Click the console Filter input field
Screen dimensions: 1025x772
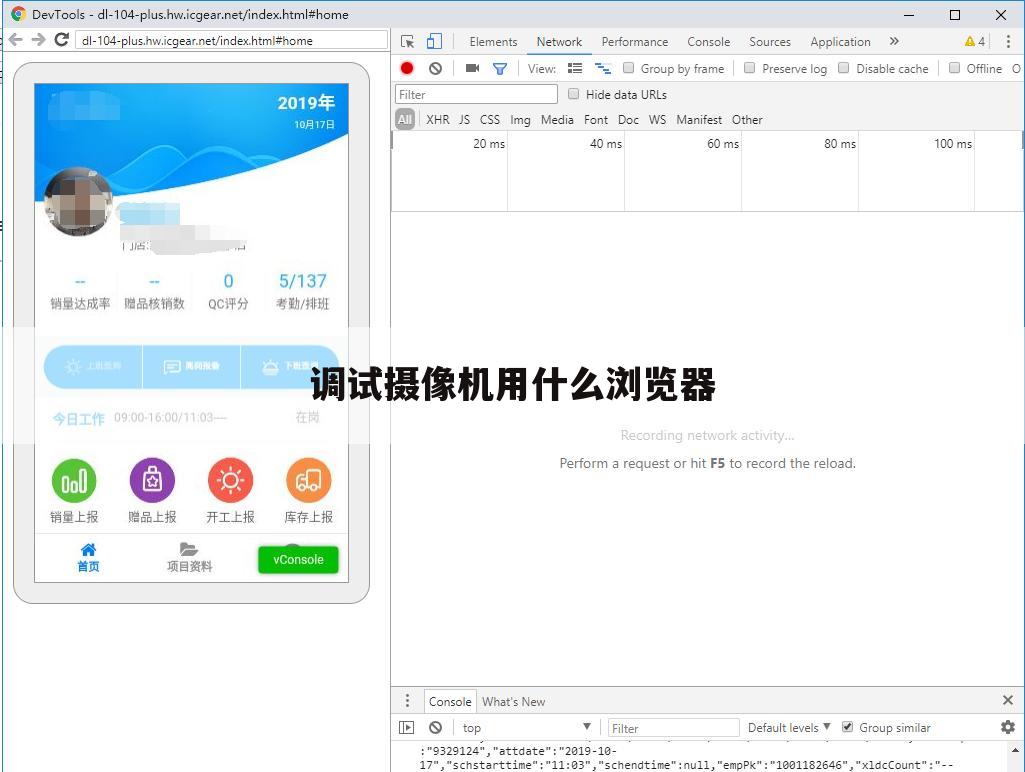pos(674,728)
